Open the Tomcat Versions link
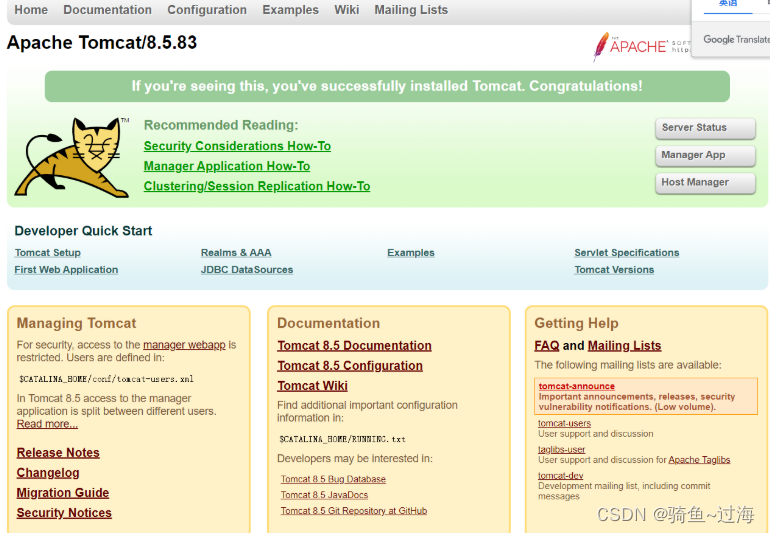 tap(614, 270)
